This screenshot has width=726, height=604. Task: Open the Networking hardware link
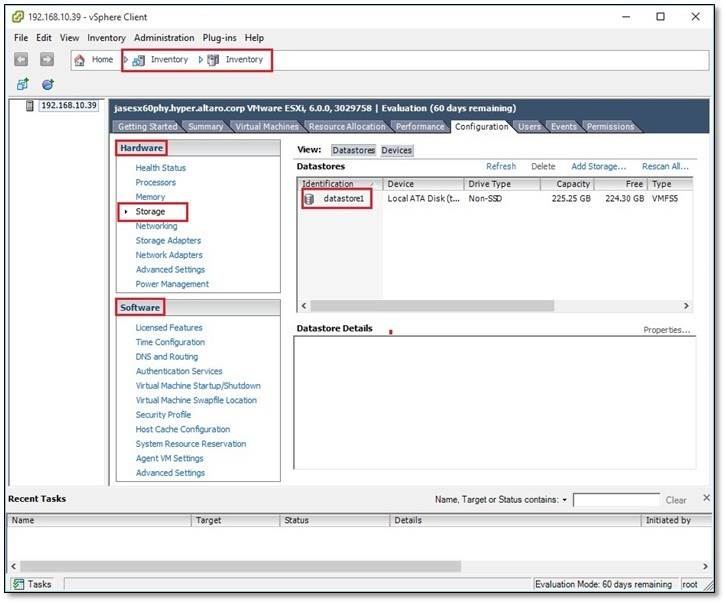156,226
